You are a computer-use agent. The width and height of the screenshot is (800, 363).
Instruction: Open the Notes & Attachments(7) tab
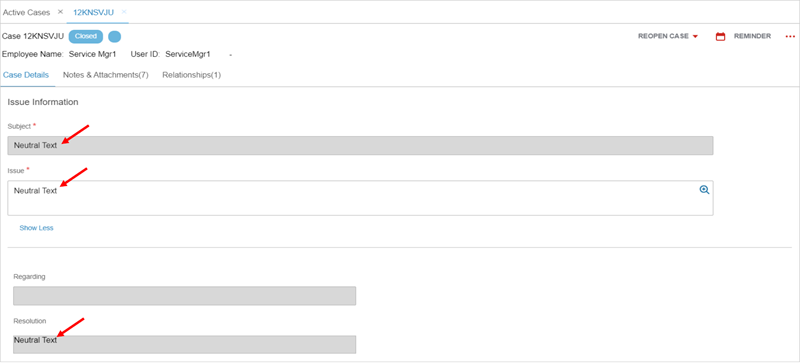coord(106,75)
